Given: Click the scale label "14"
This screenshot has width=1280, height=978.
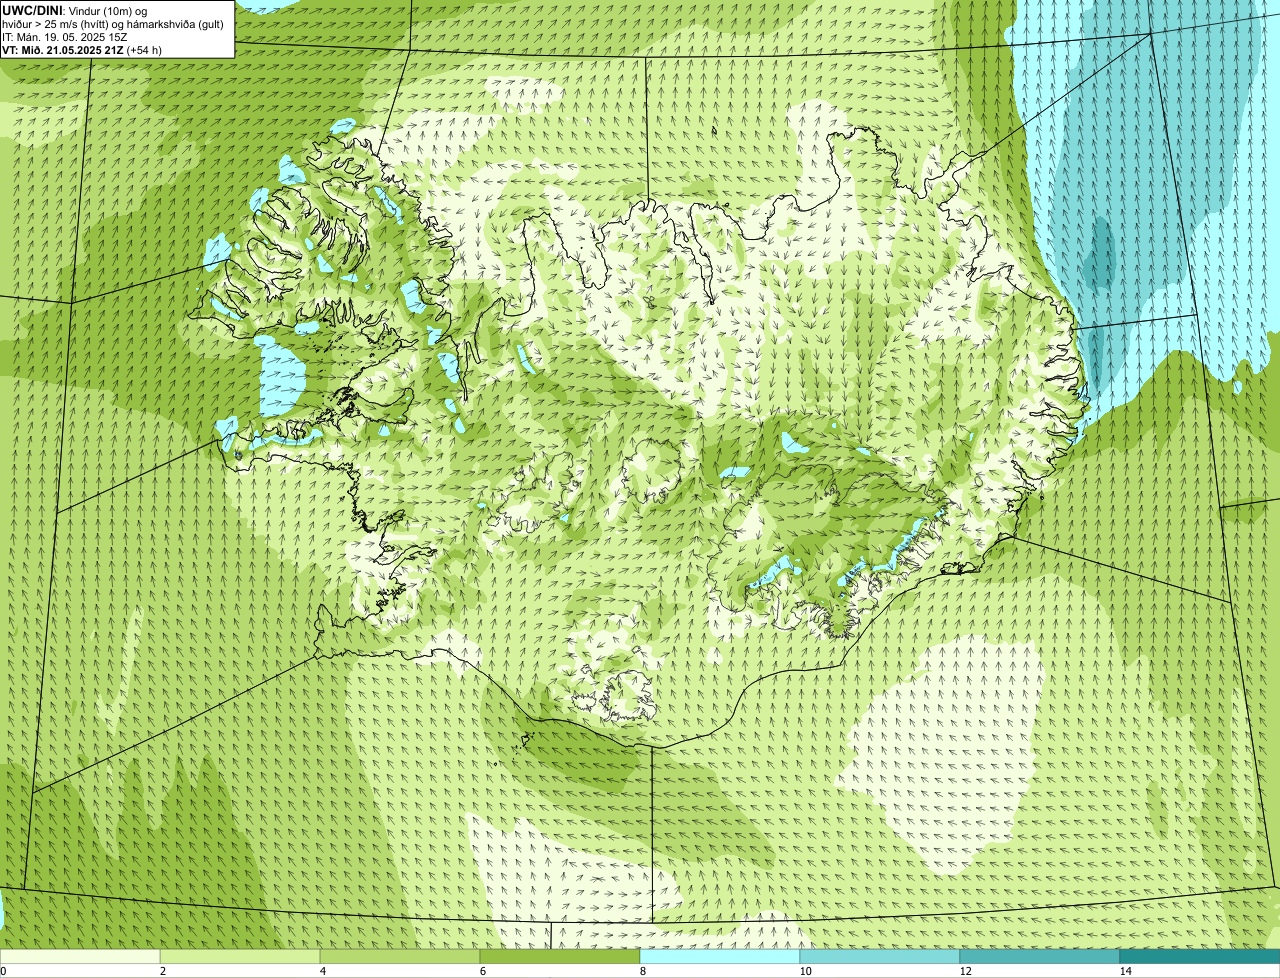Looking at the screenshot, I should (x=1125, y=971).
